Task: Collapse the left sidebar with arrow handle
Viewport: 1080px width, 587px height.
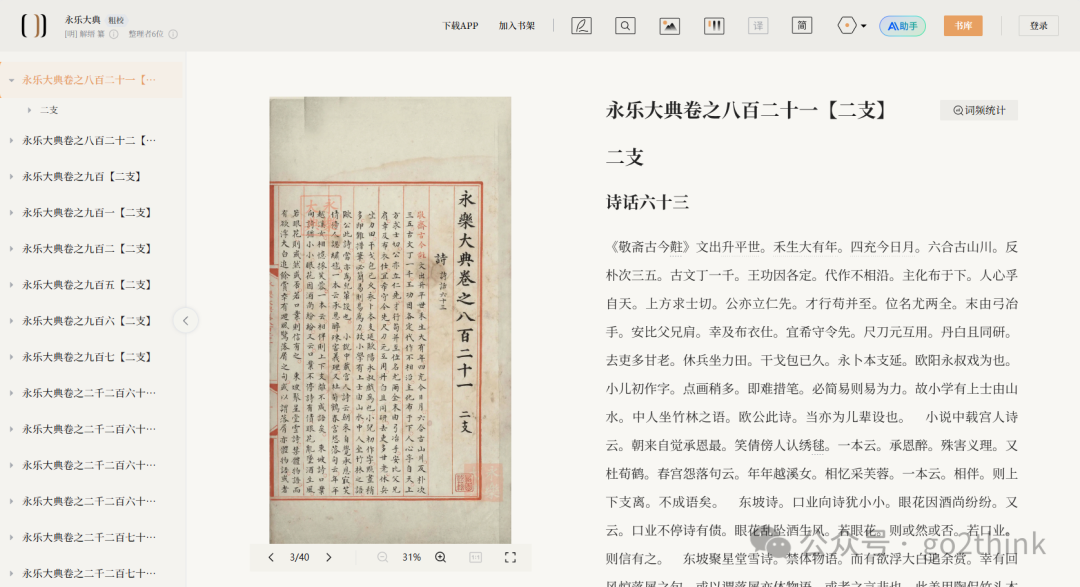Action: (185, 320)
